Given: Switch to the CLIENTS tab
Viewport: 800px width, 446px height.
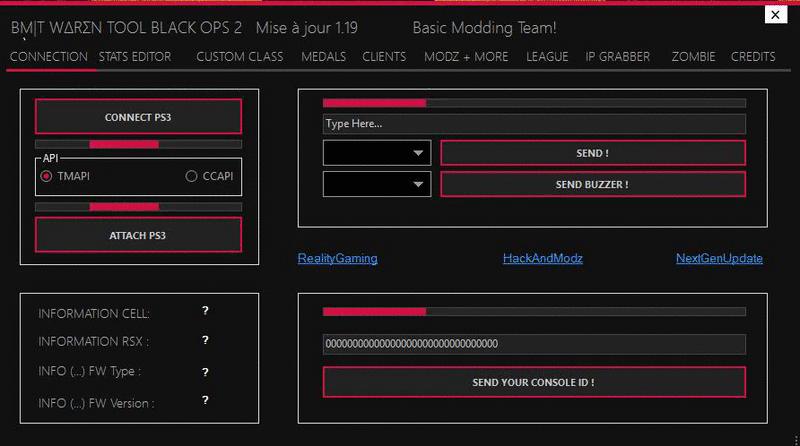Looking at the screenshot, I should [x=384, y=57].
